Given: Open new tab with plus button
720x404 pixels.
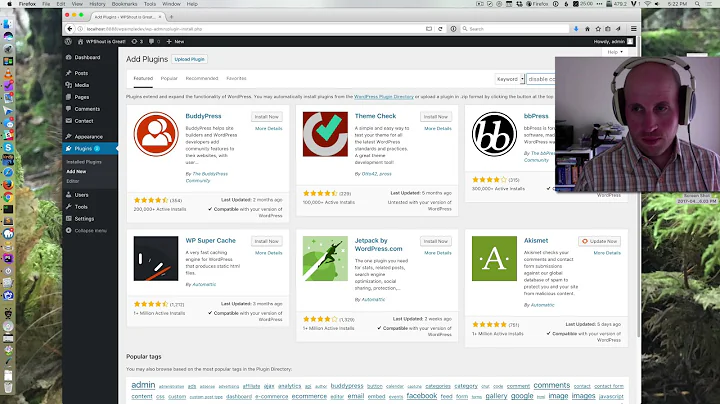Looking at the screenshot, I should point(171,17).
